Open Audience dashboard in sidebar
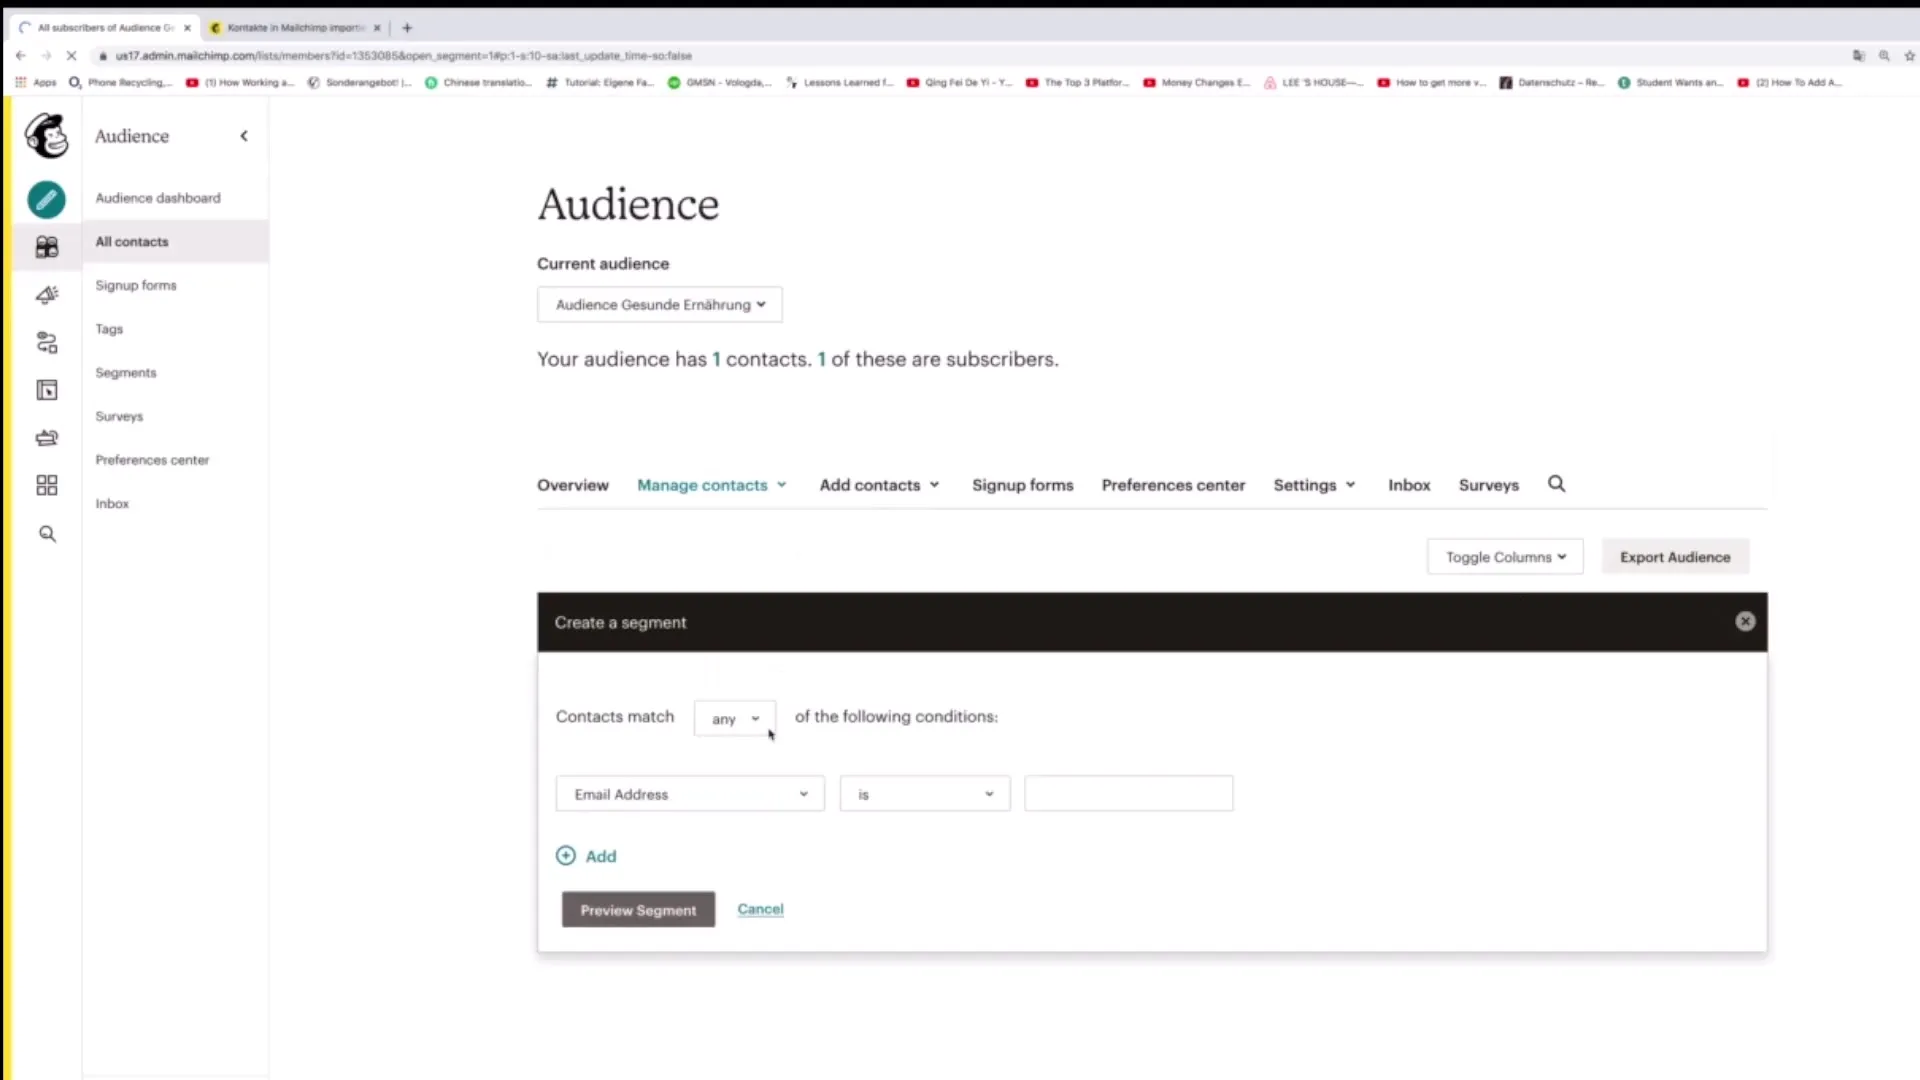Screen dimensions: 1920x1080 (x=158, y=198)
